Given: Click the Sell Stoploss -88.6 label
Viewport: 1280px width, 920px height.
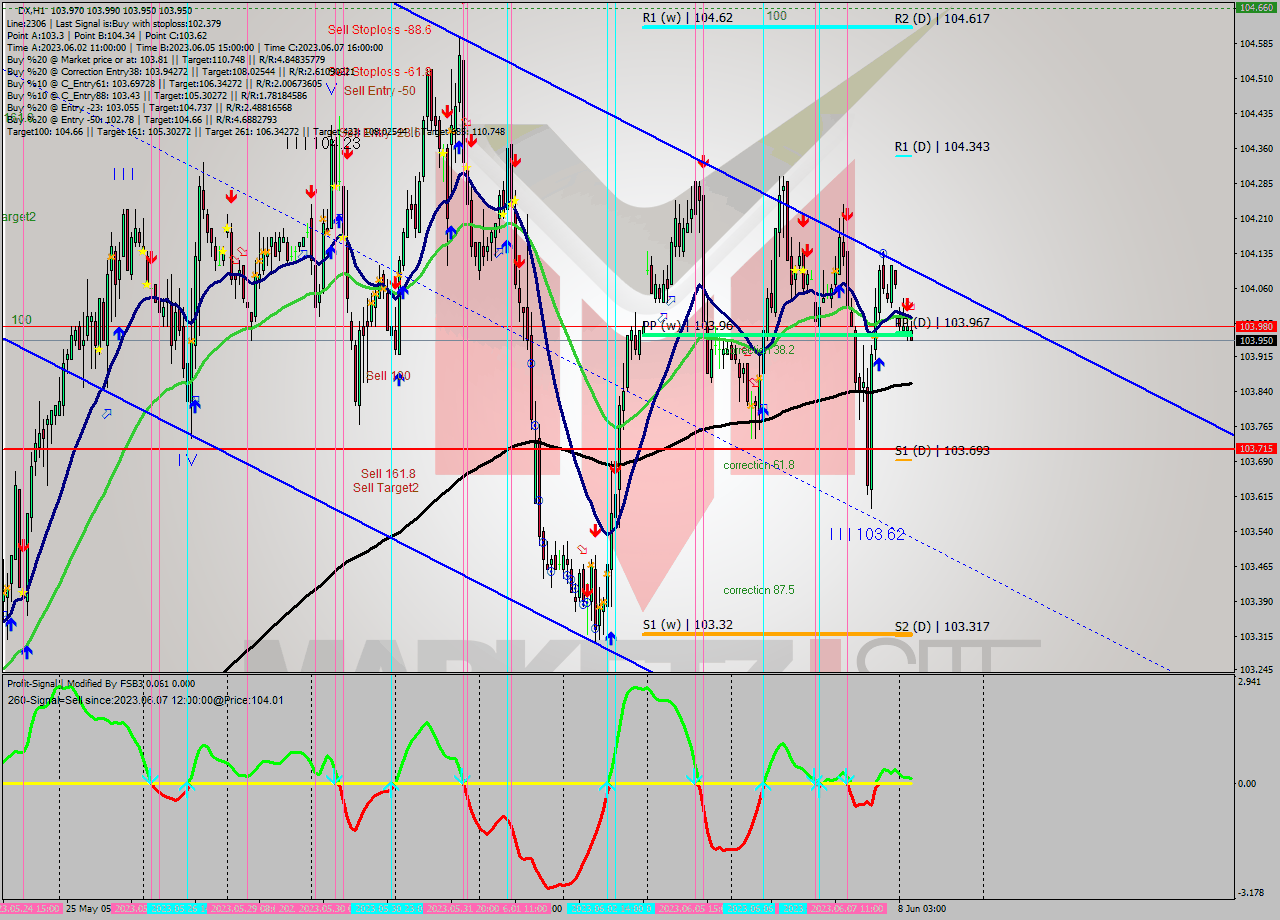Looking at the screenshot, I should 380,30.
